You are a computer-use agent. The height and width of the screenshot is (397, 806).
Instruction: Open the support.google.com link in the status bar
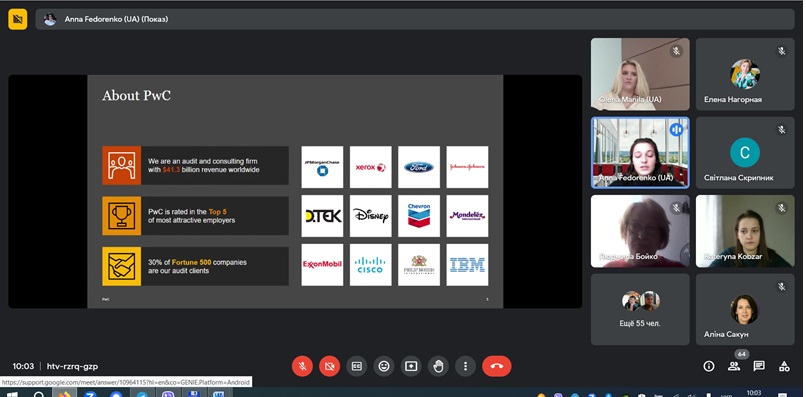126,382
